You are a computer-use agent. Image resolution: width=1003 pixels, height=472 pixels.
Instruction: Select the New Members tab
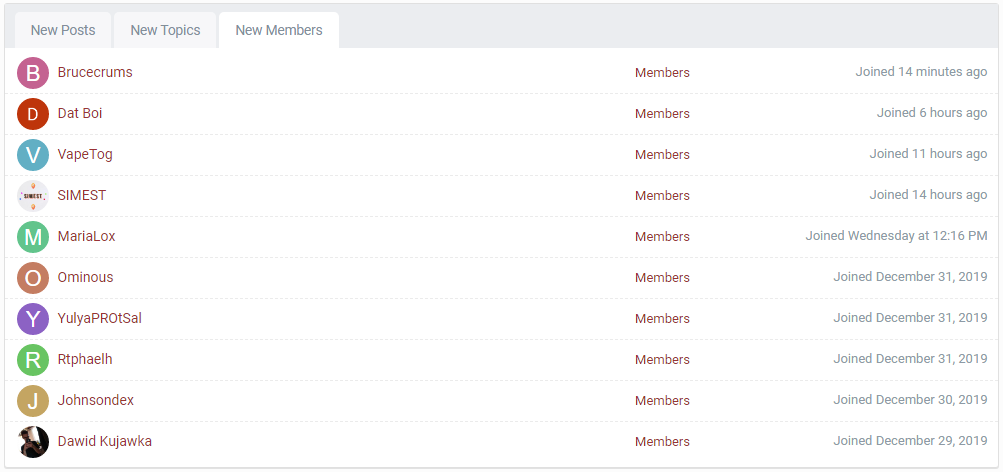(279, 30)
